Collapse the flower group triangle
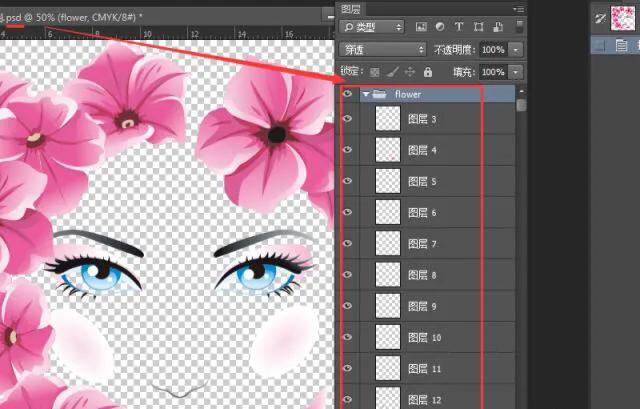The image size is (640, 409). (367, 95)
